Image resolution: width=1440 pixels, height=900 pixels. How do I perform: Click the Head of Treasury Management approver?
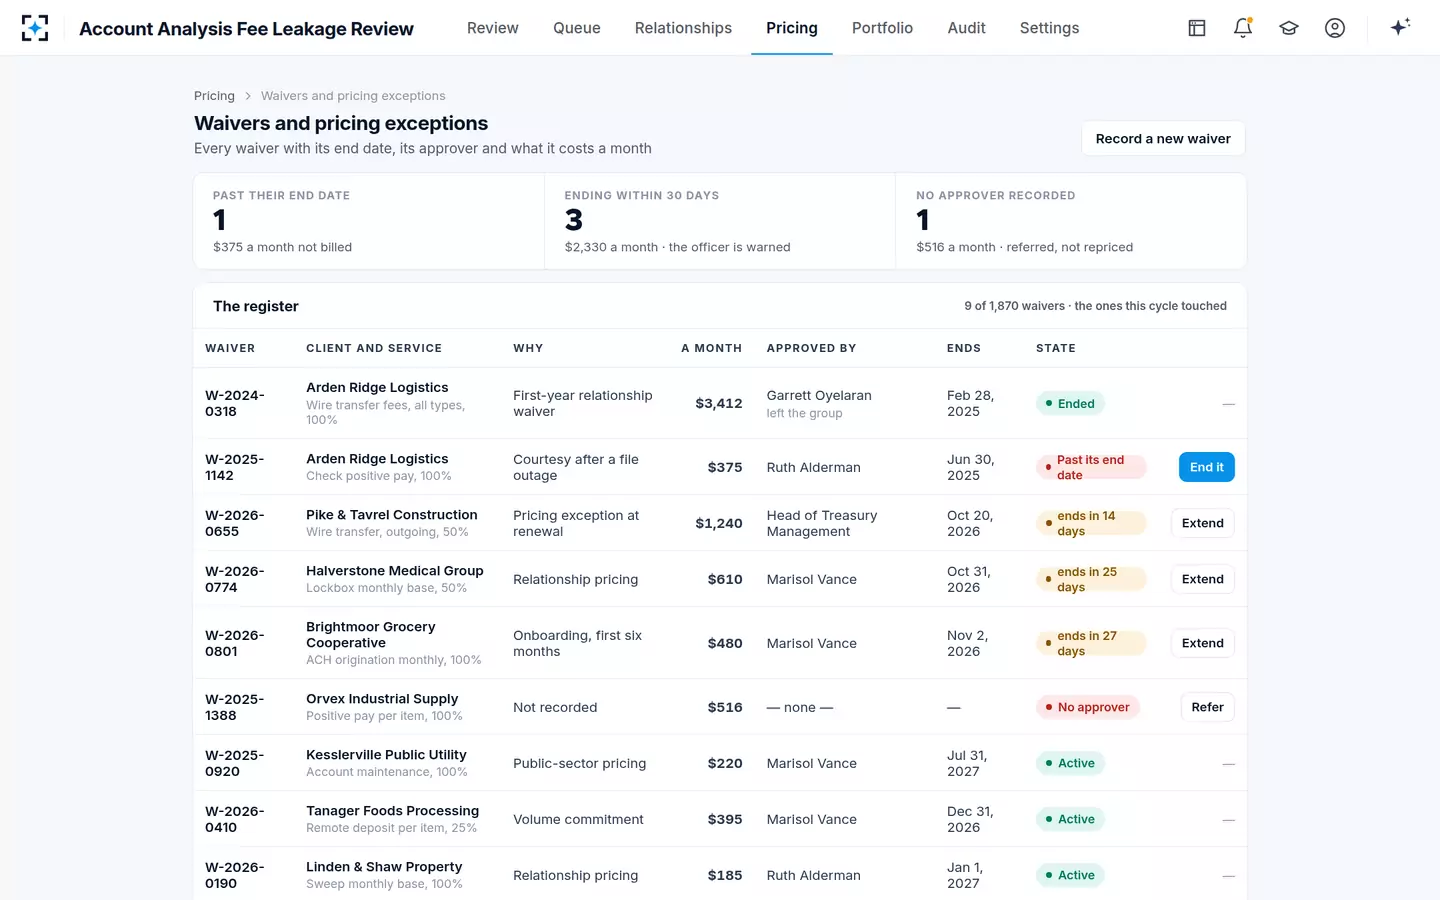(822, 523)
